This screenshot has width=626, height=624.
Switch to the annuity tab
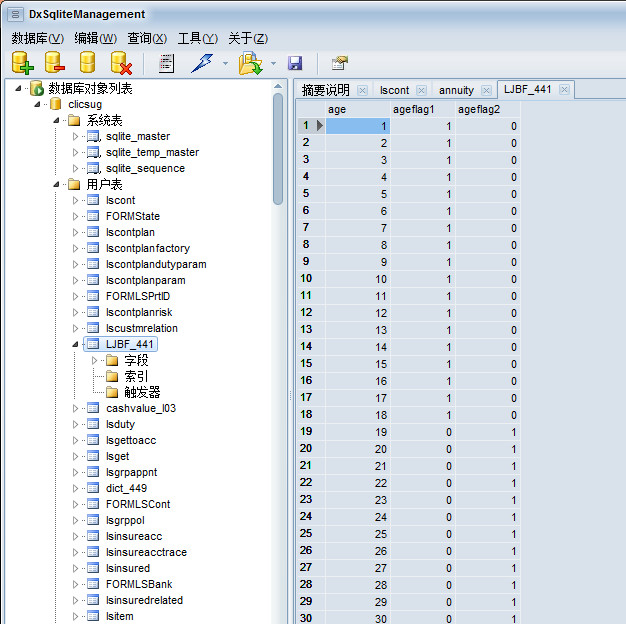pos(456,91)
